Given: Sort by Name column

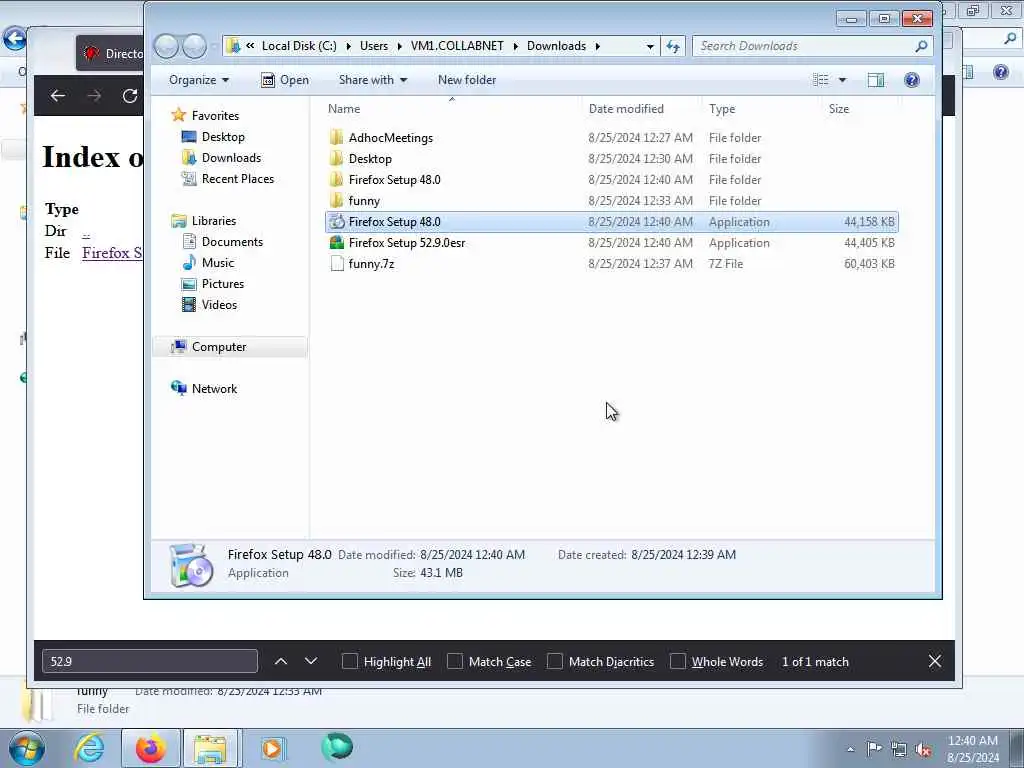Looking at the screenshot, I should pyautogui.click(x=344, y=109).
